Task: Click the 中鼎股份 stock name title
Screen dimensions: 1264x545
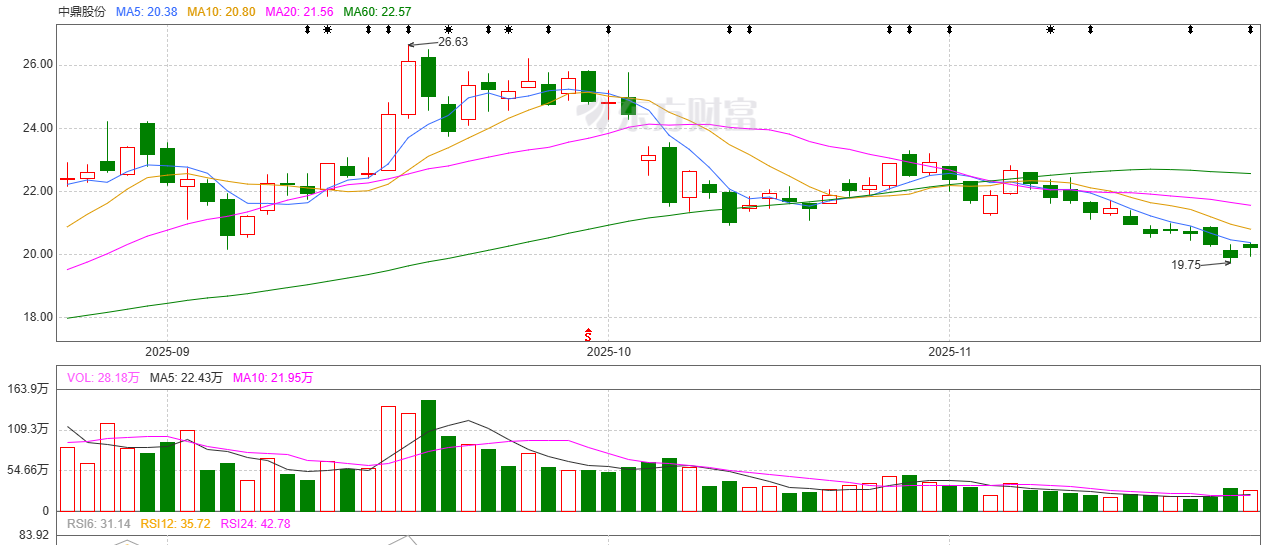Action: coord(82,11)
